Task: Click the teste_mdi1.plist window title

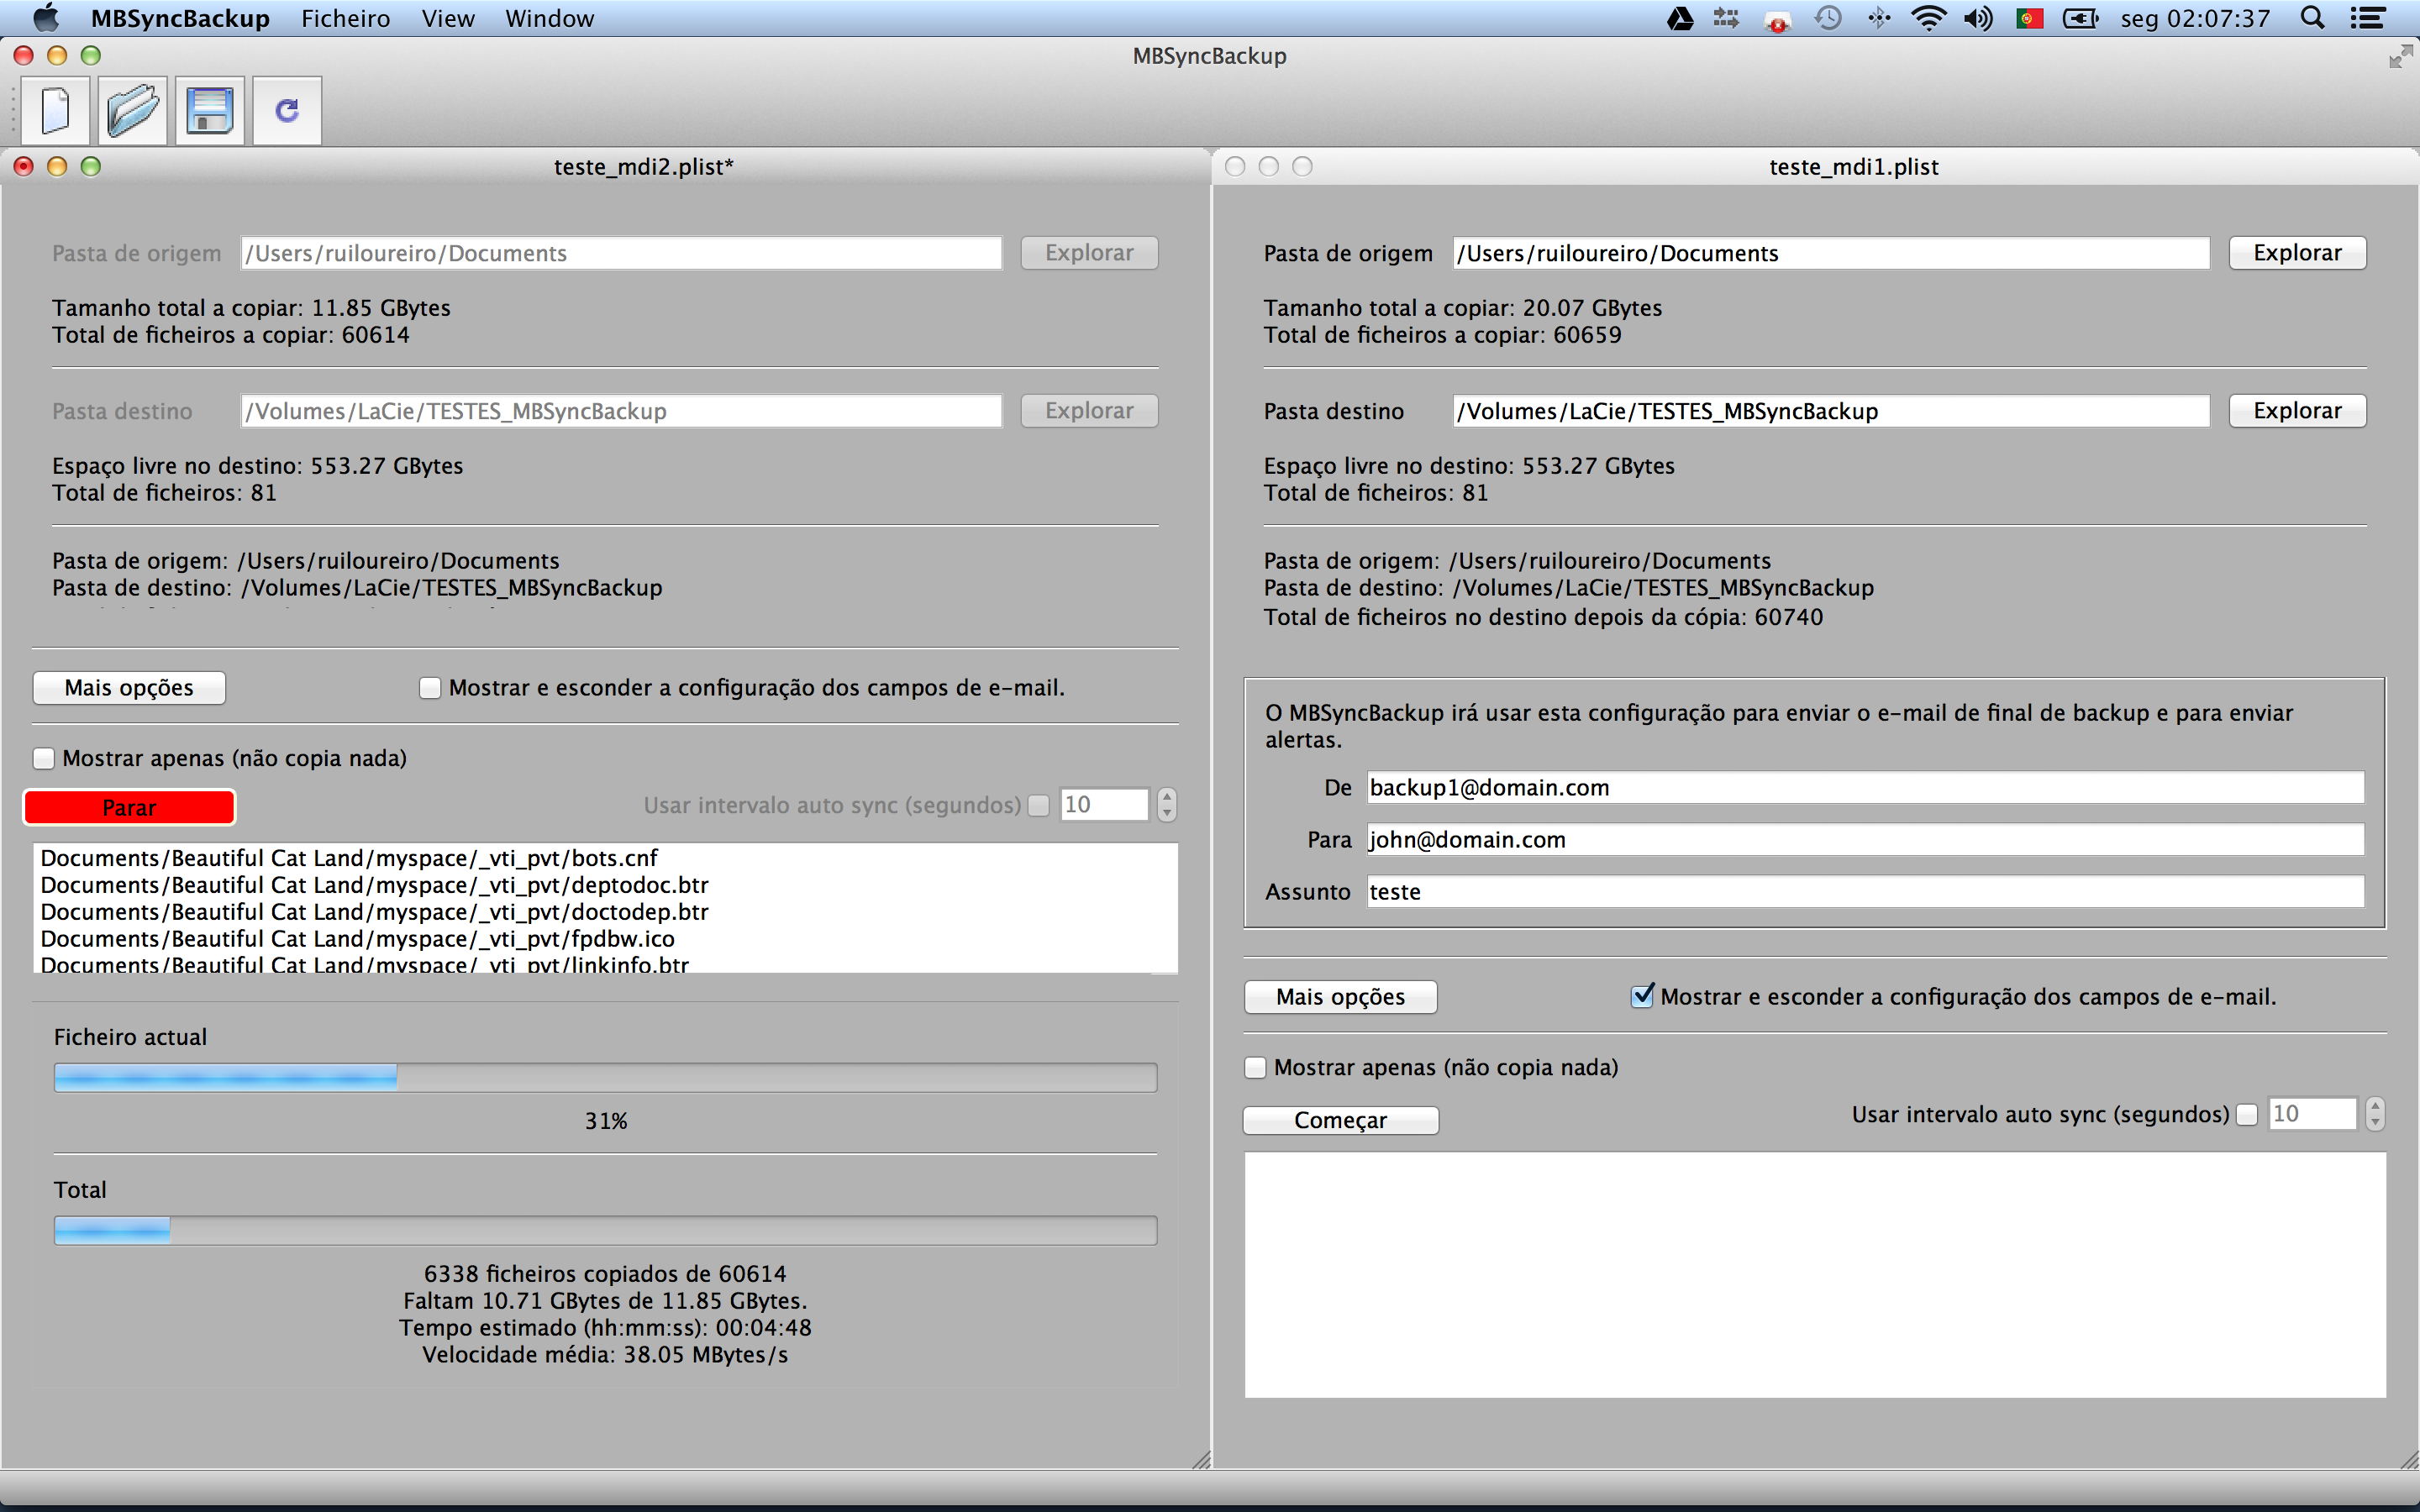Action: click(x=1853, y=167)
